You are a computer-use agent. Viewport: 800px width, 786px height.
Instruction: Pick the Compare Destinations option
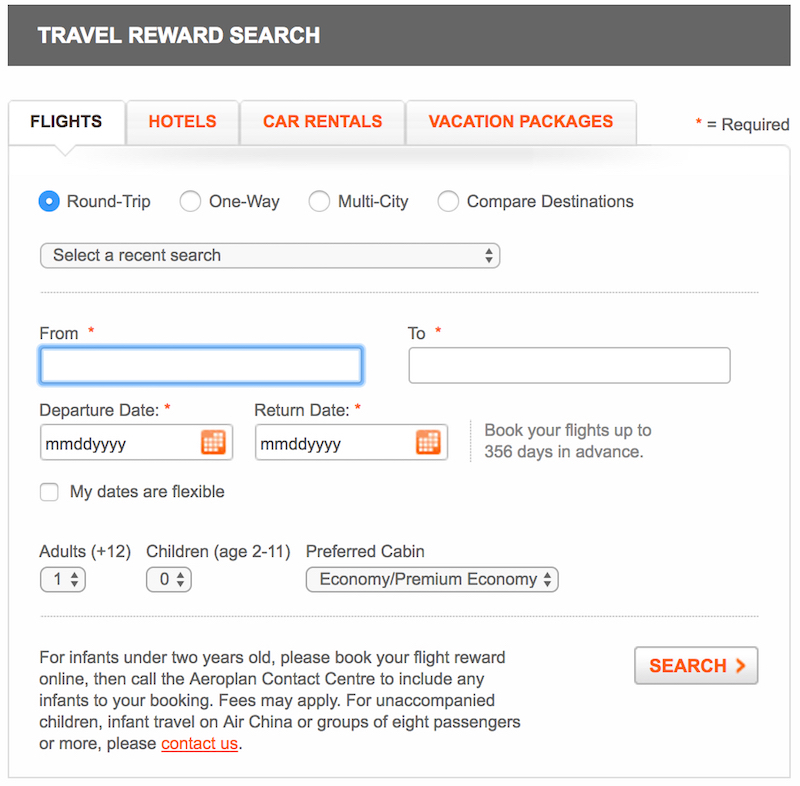point(448,201)
